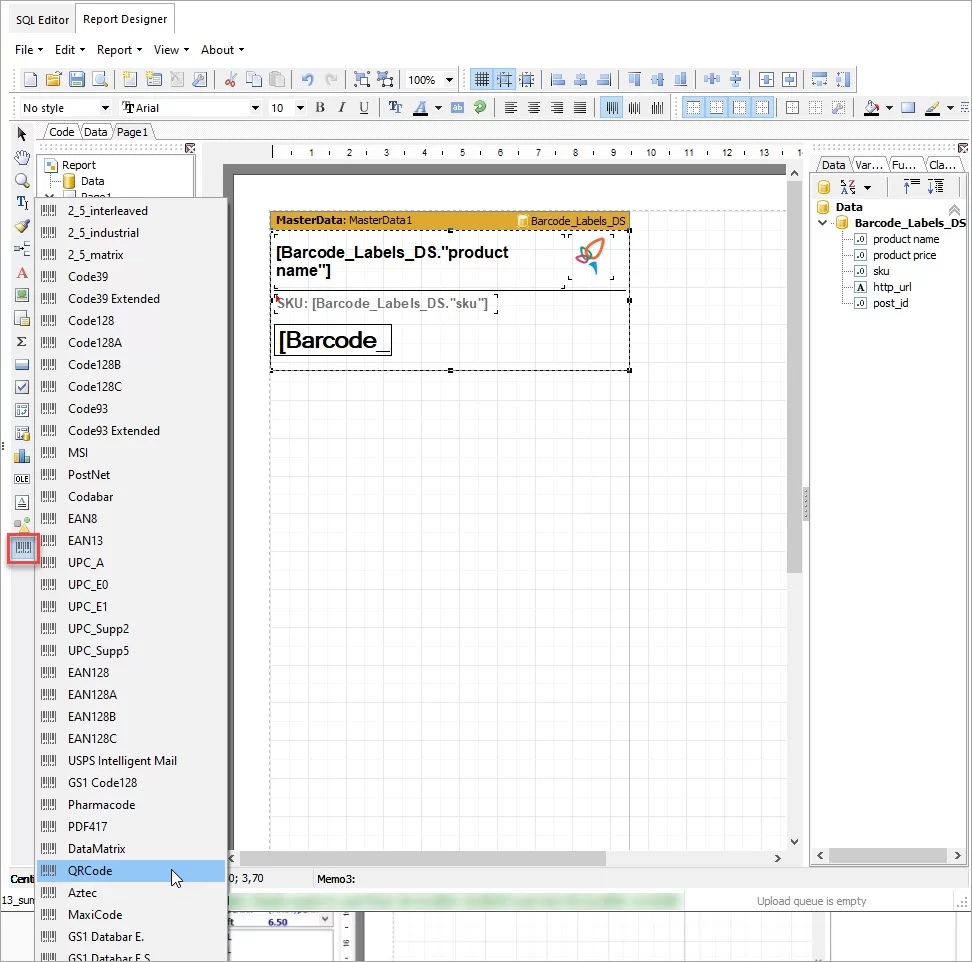Choose the OLE object tool
Screen dimensions: 972x962
tap(22, 479)
